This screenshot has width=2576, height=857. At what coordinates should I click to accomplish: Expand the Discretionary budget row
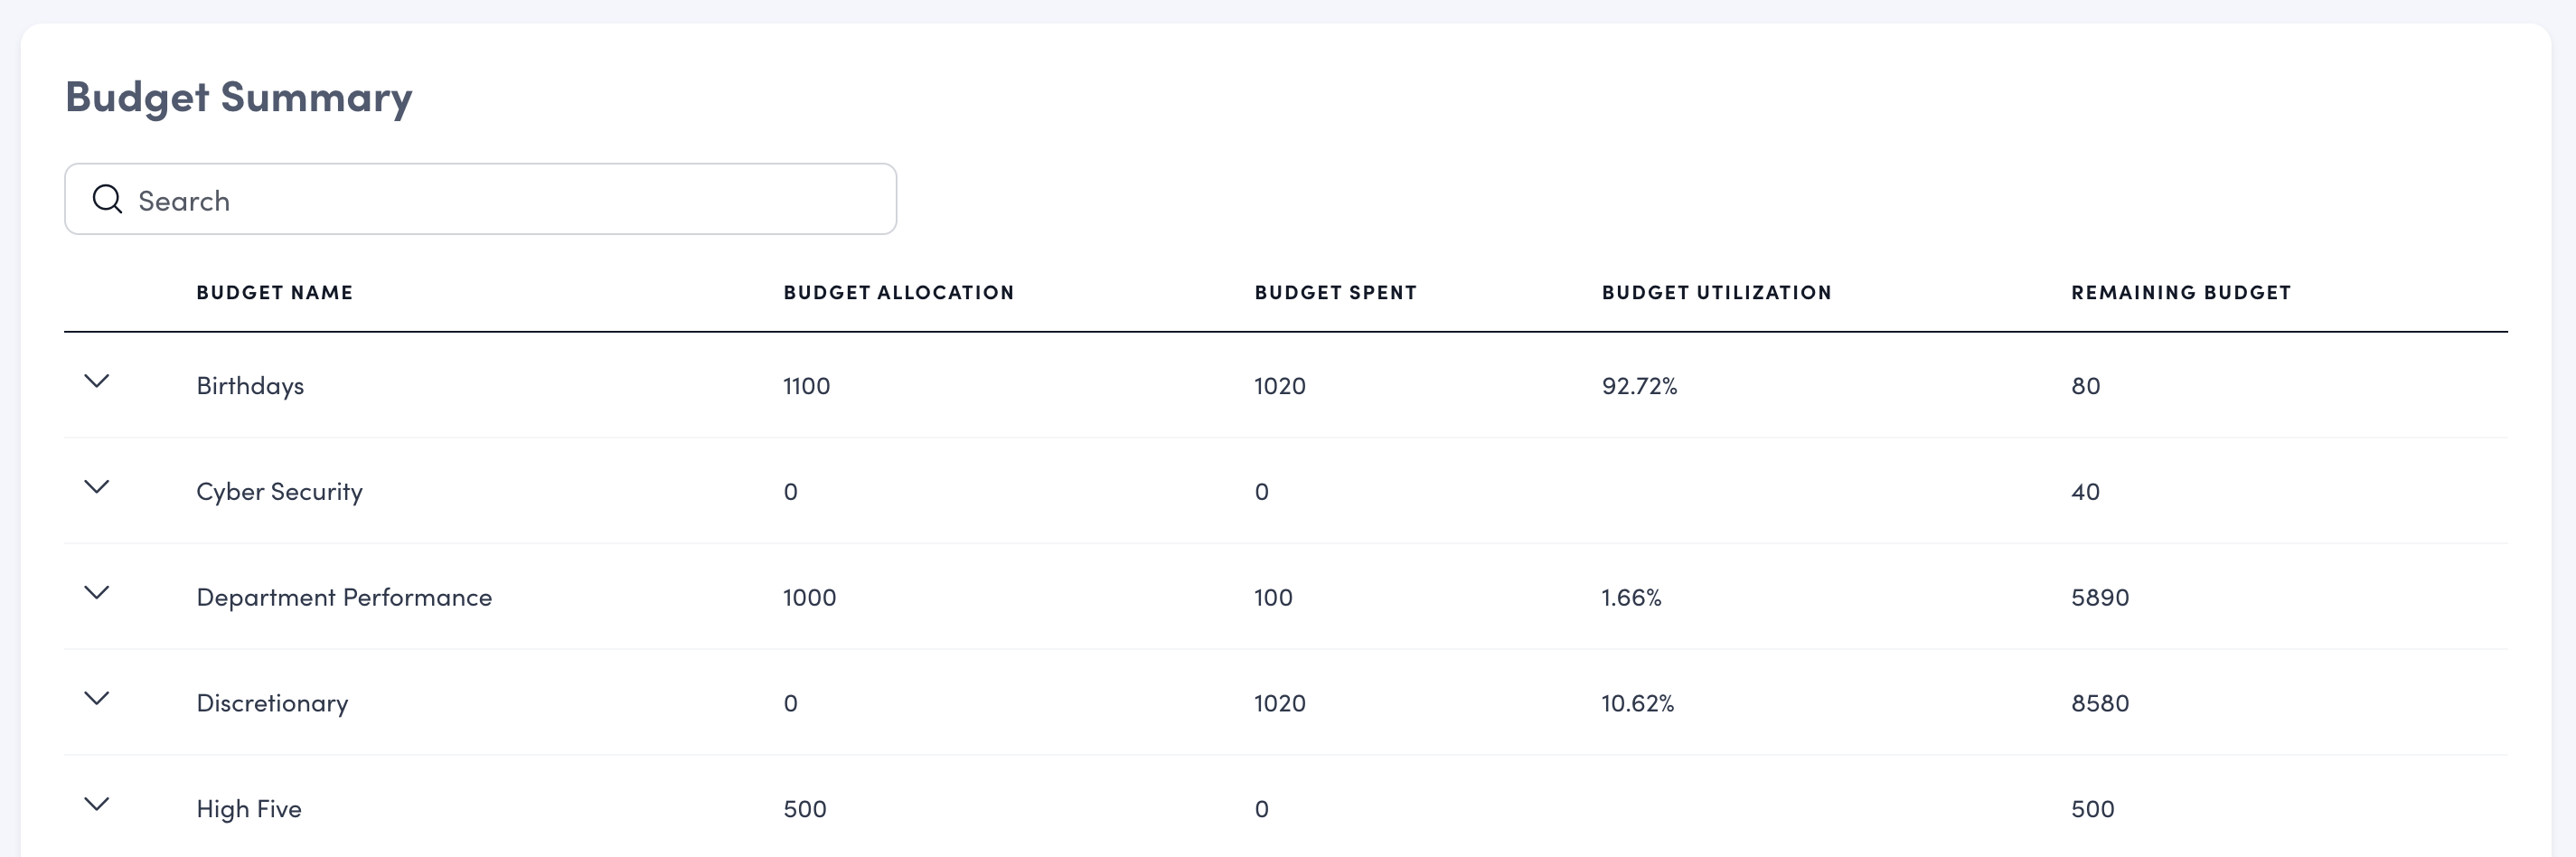[97, 699]
